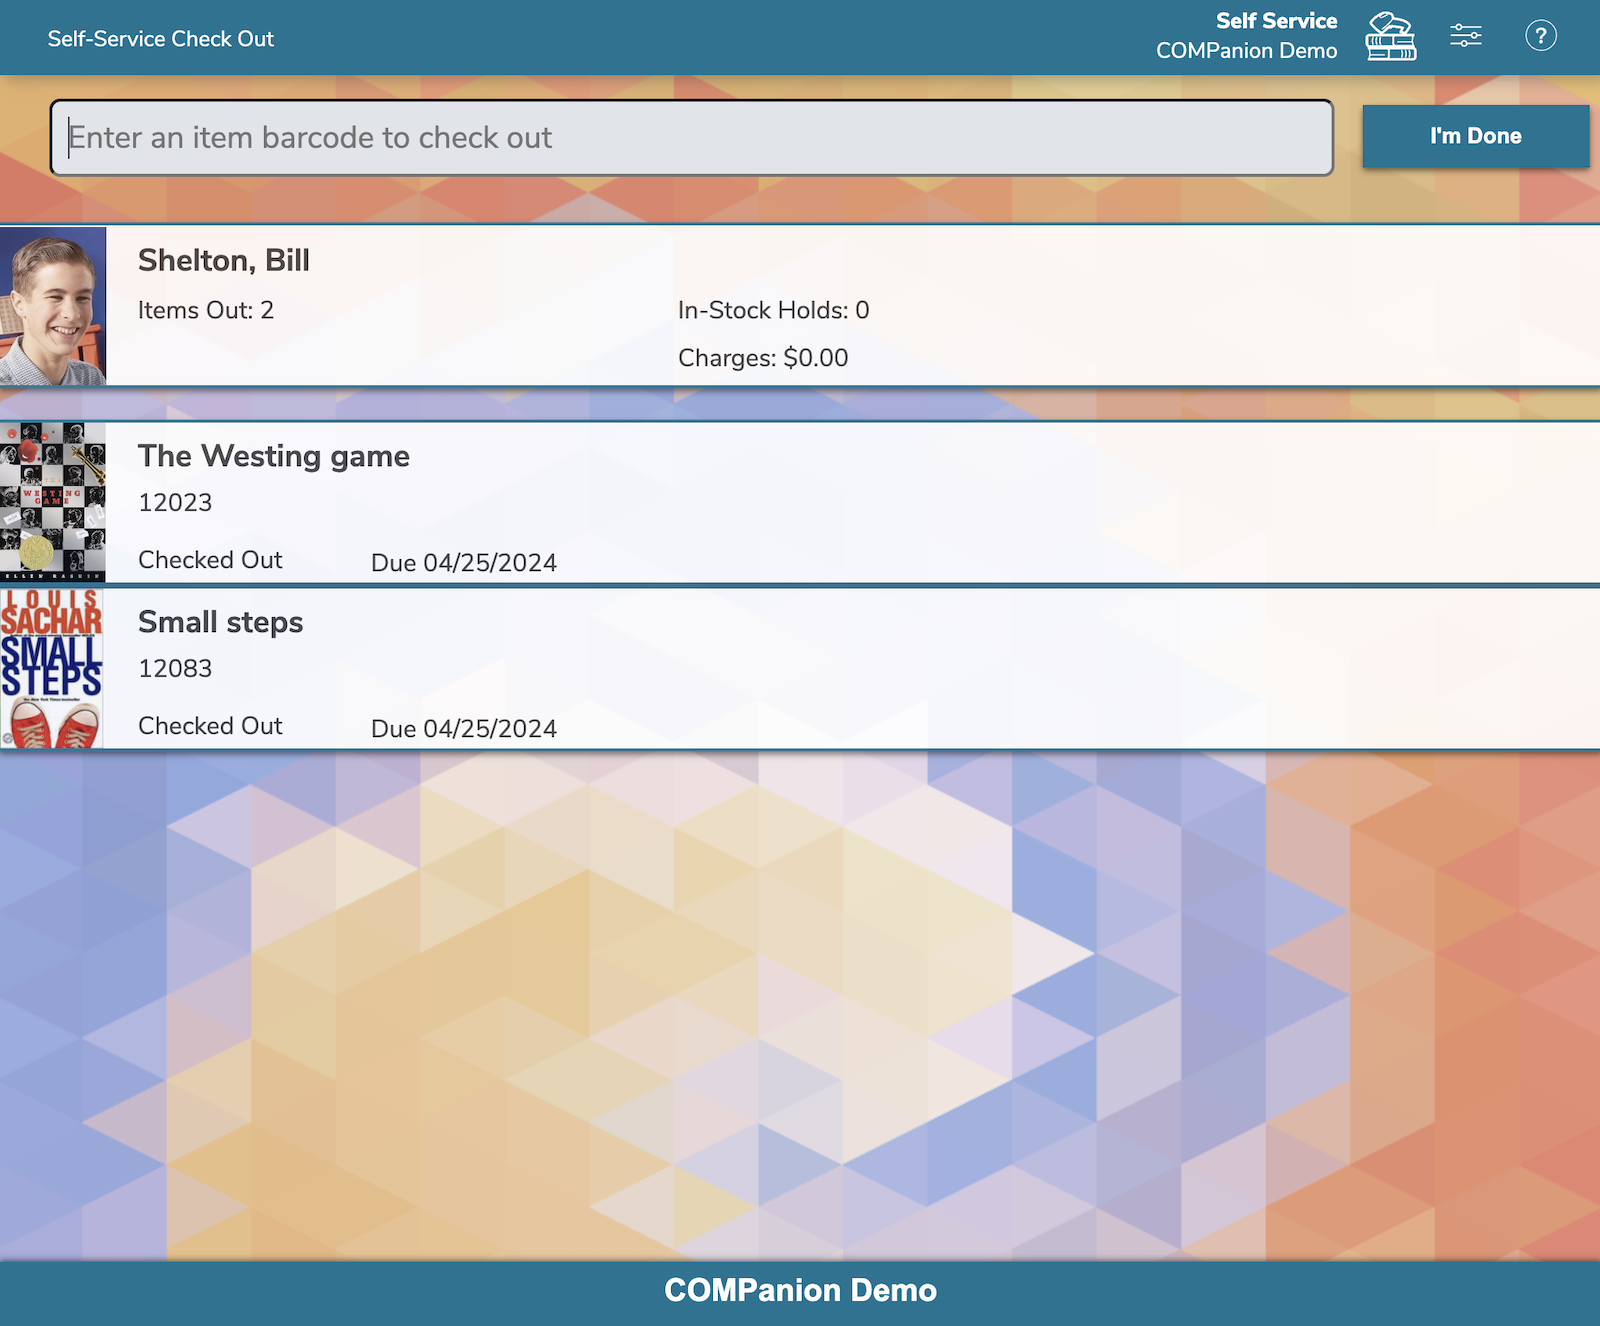Viewport: 1600px width, 1326px height.
Task: Click the I'm Done button
Action: [x=1475, y=136]
